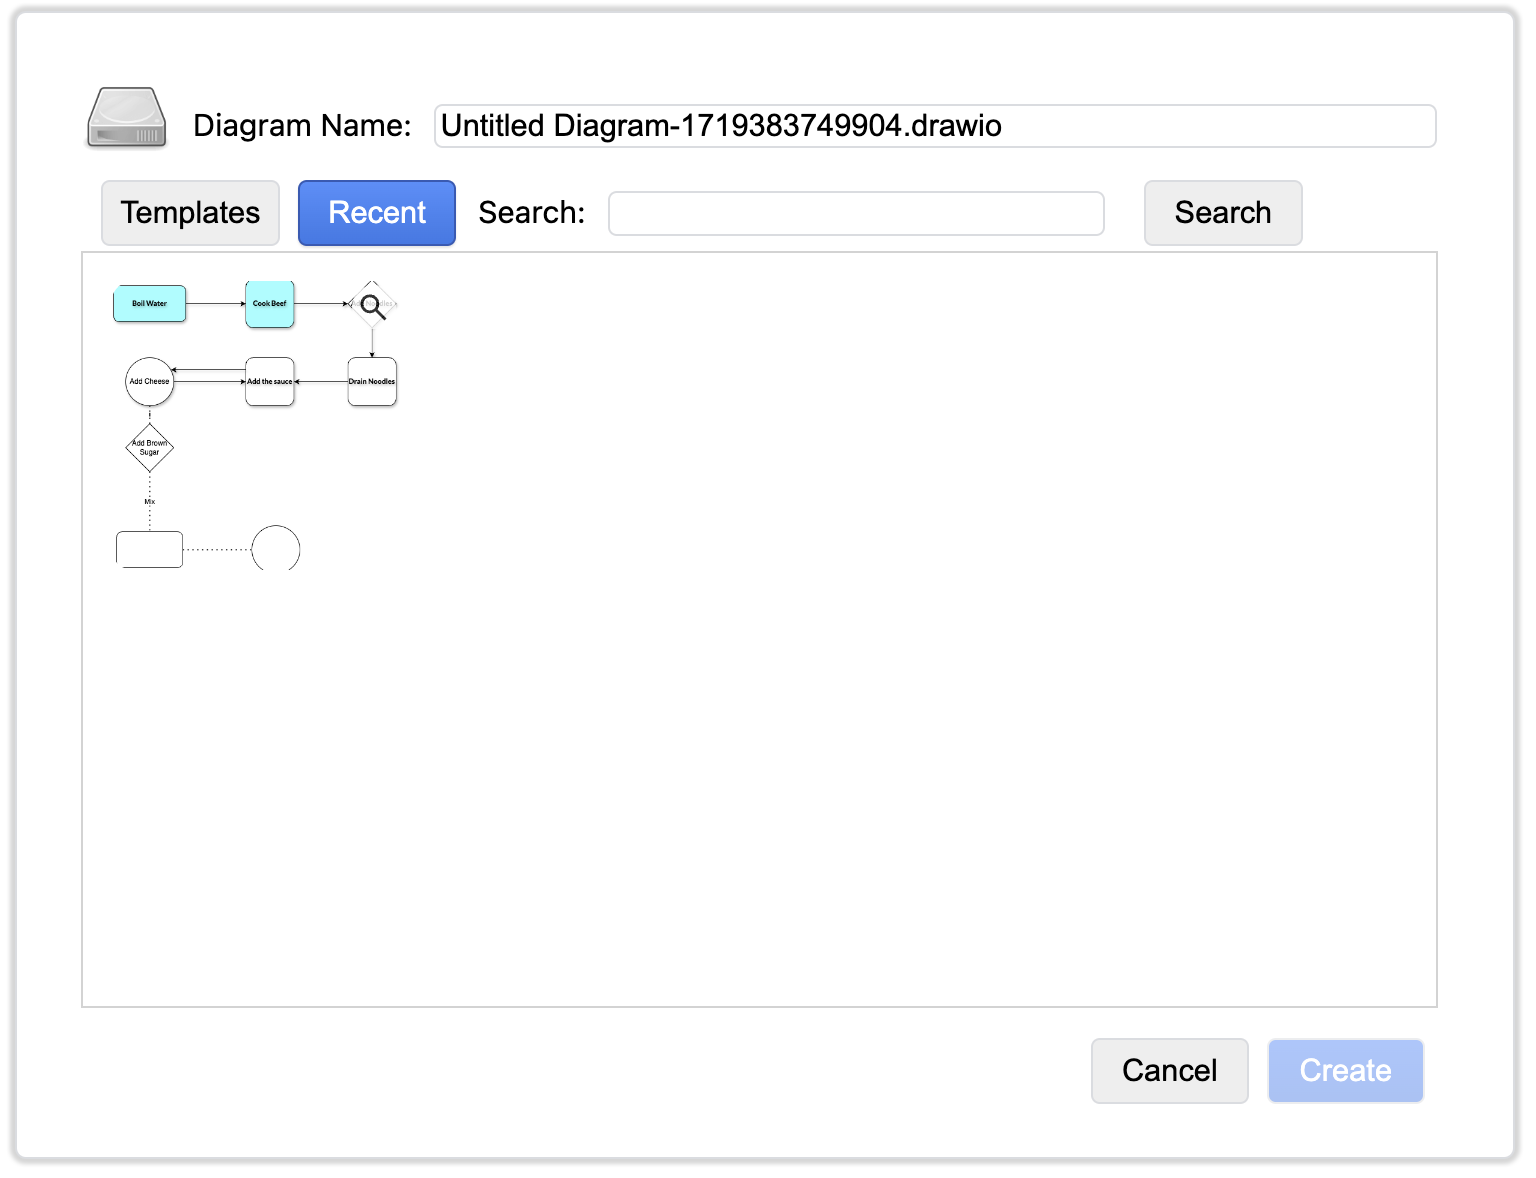
Task: Click the hard drive storage icon
Action: point(126,119)
